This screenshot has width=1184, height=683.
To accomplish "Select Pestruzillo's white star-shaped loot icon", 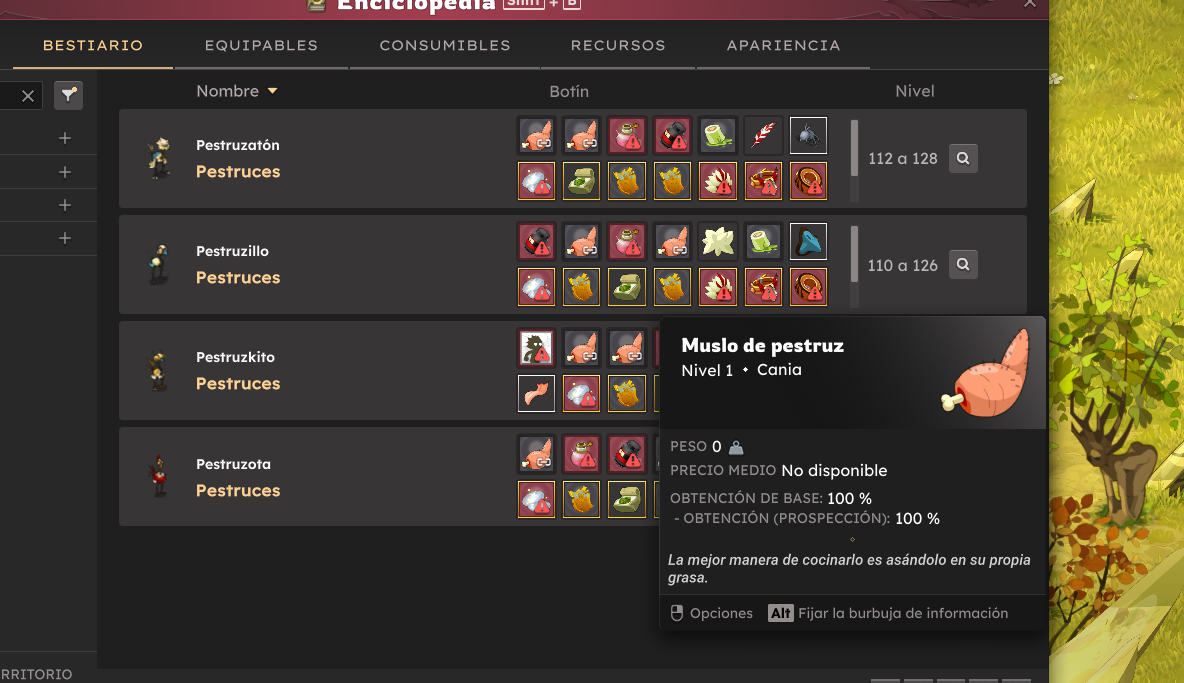I will pos(717,242).
